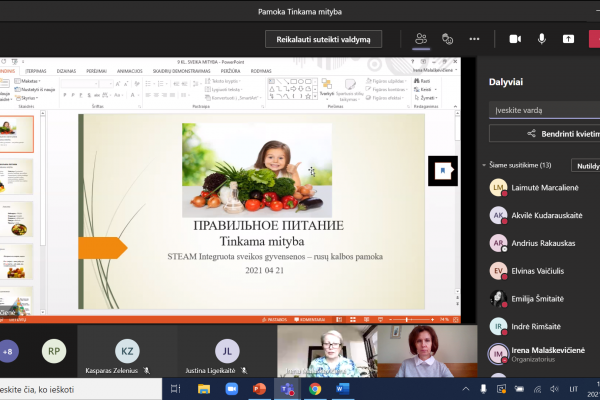Click the EV avatar of Elvinas
Screen dimensions: 600x400
tap(498, 271)
